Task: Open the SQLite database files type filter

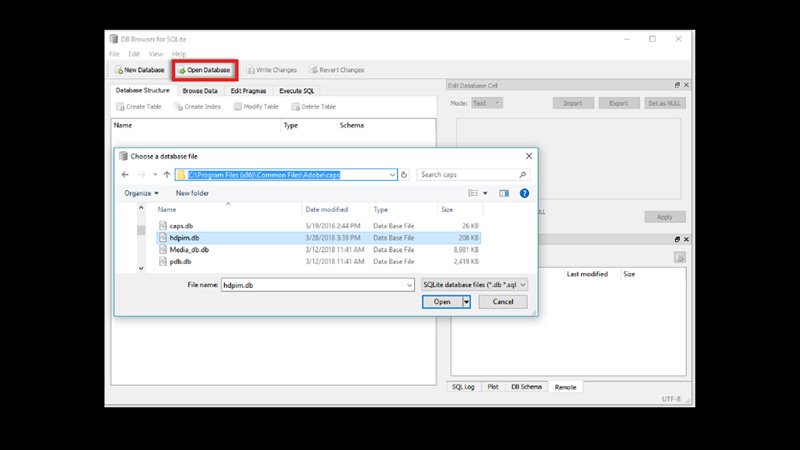Action: [x=474, y=285]
